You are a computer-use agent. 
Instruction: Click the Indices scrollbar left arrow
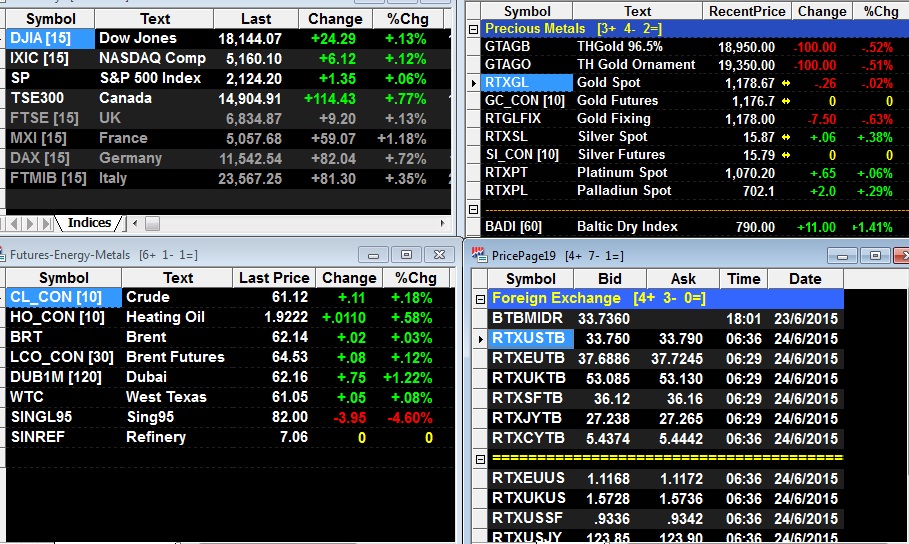(135, 223)
